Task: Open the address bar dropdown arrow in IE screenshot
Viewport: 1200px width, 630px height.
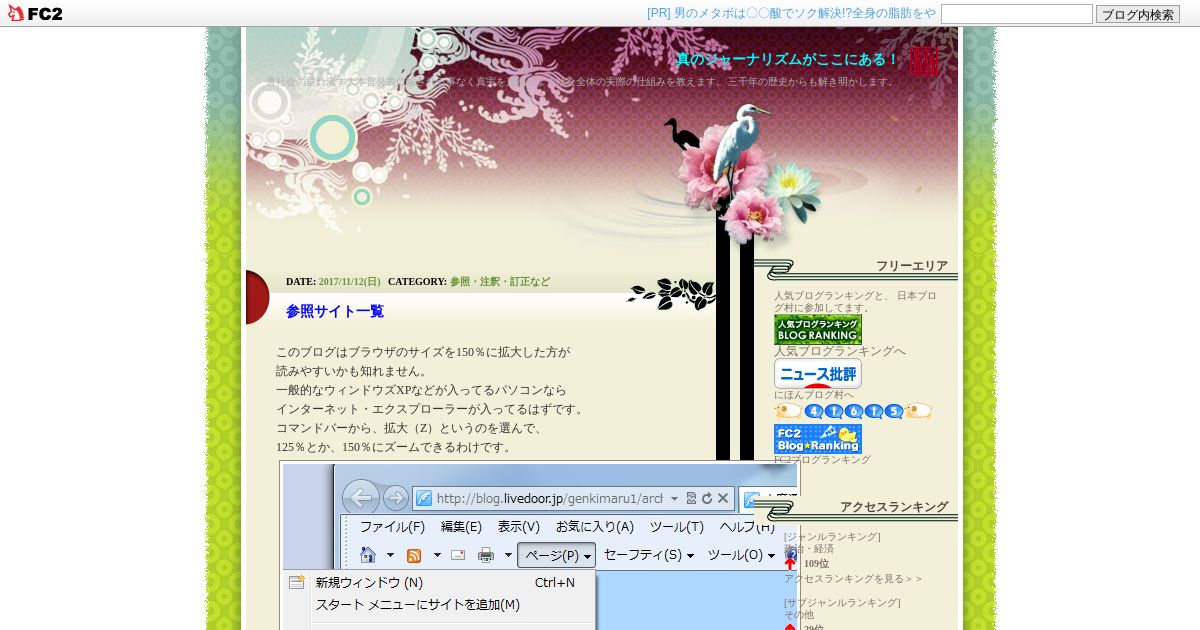Action: tap(675, 499)
